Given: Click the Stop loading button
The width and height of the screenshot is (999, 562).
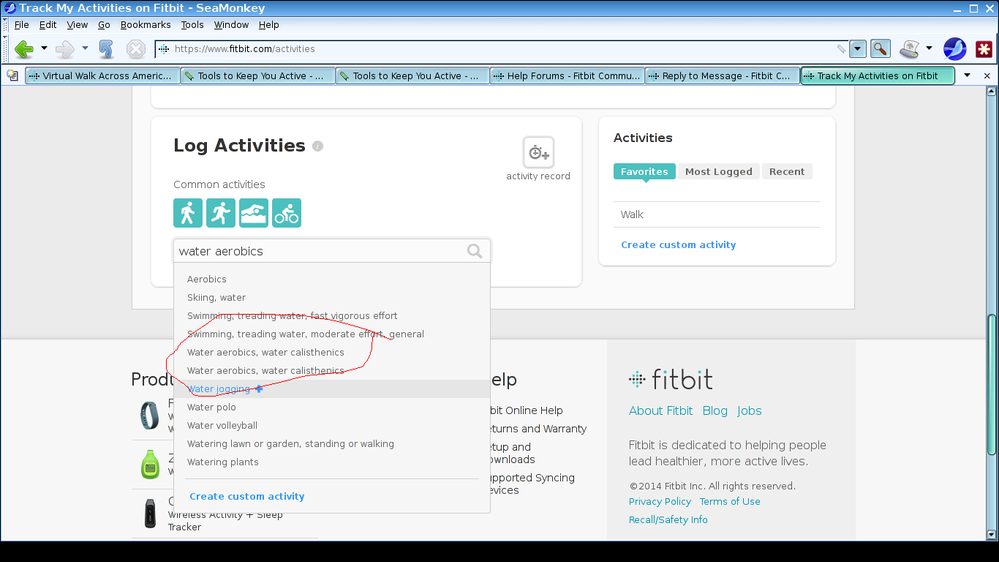Looking at the screenshot, I should click(136, 49).
